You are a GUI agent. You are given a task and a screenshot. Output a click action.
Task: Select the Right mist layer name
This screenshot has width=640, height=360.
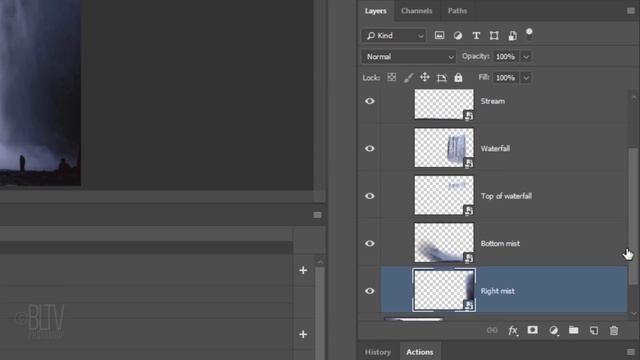pyautogui.click(x=498, y=291)
